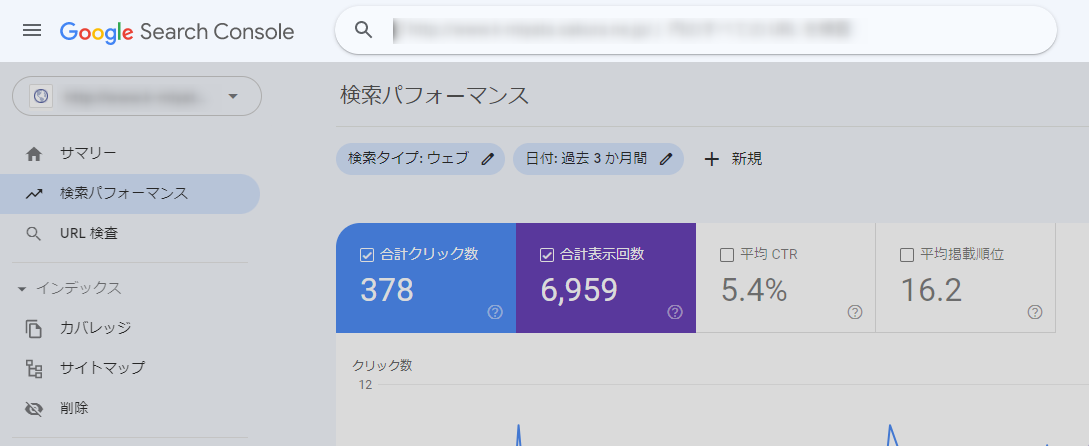Click the 16.2 average position value
Screen dimensions: 1089x446
(x=931, y=290)
